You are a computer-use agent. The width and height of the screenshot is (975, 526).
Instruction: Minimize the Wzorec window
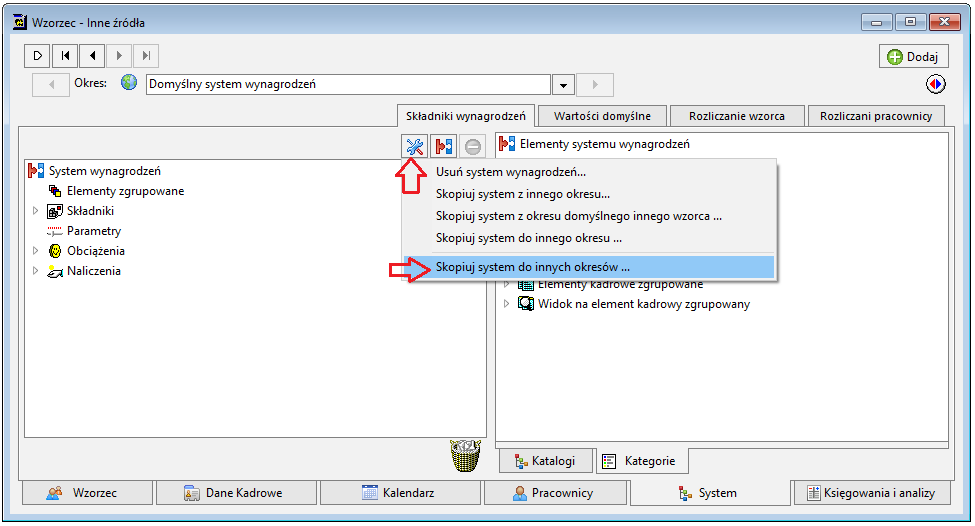coord(877,22)
